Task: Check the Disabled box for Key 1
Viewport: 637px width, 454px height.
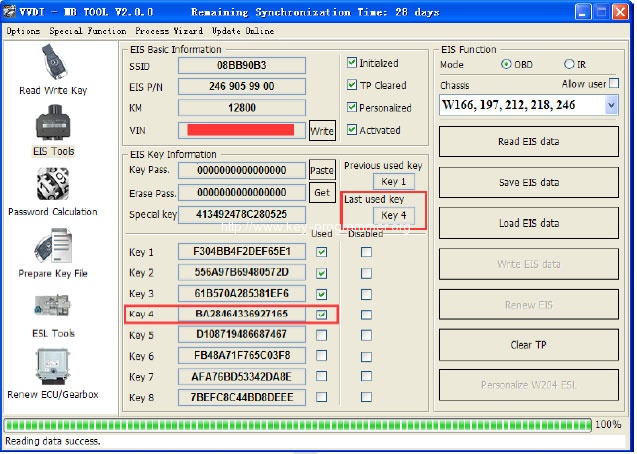Action: tap(366, 252)
